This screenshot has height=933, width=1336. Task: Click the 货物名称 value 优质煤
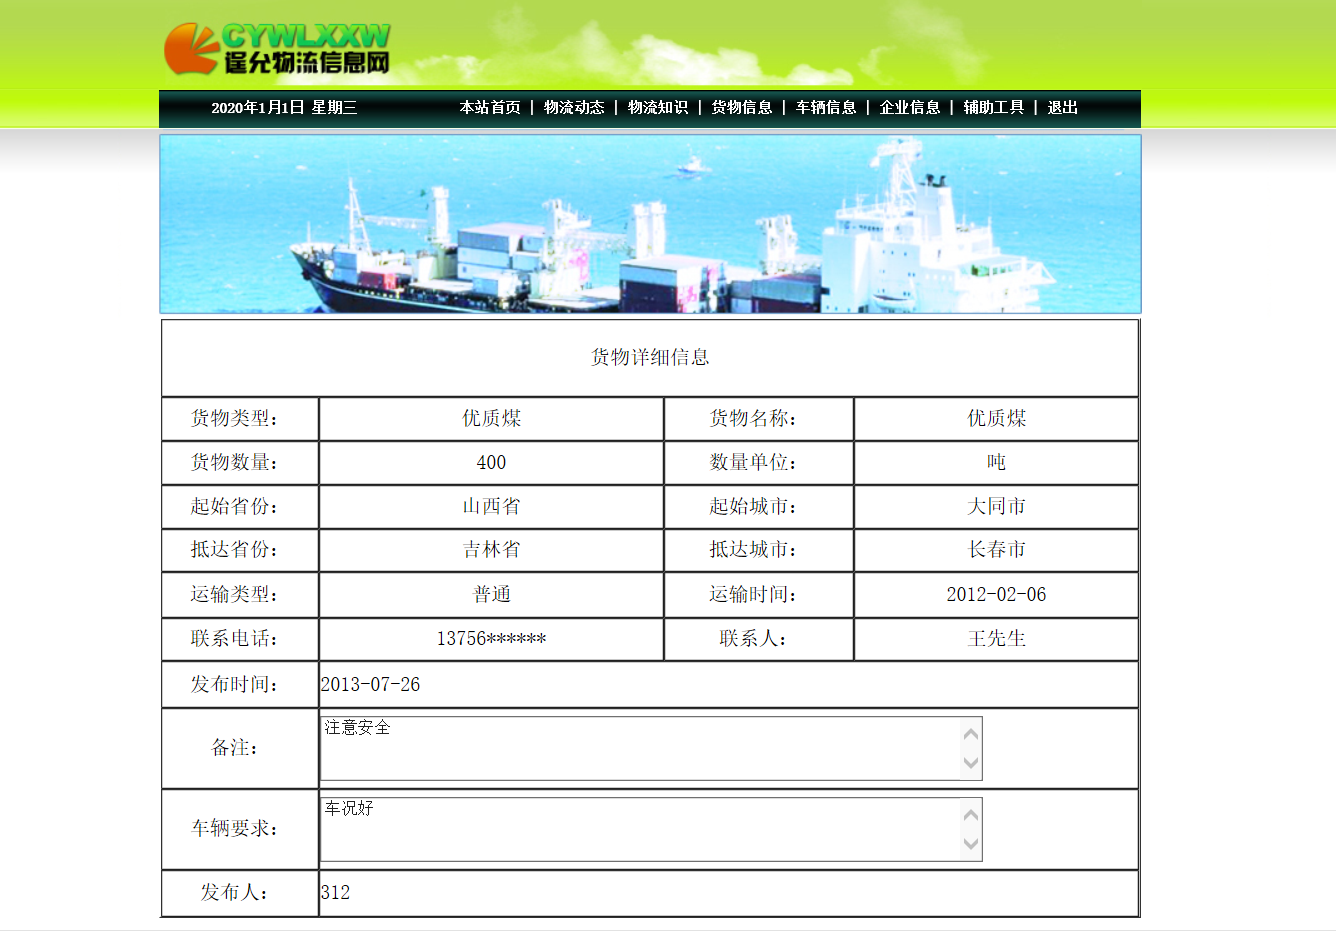coord(996,418)
